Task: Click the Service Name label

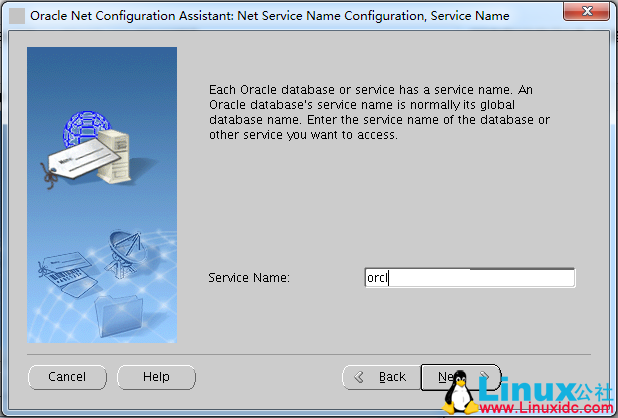Action: click(248, 278)
